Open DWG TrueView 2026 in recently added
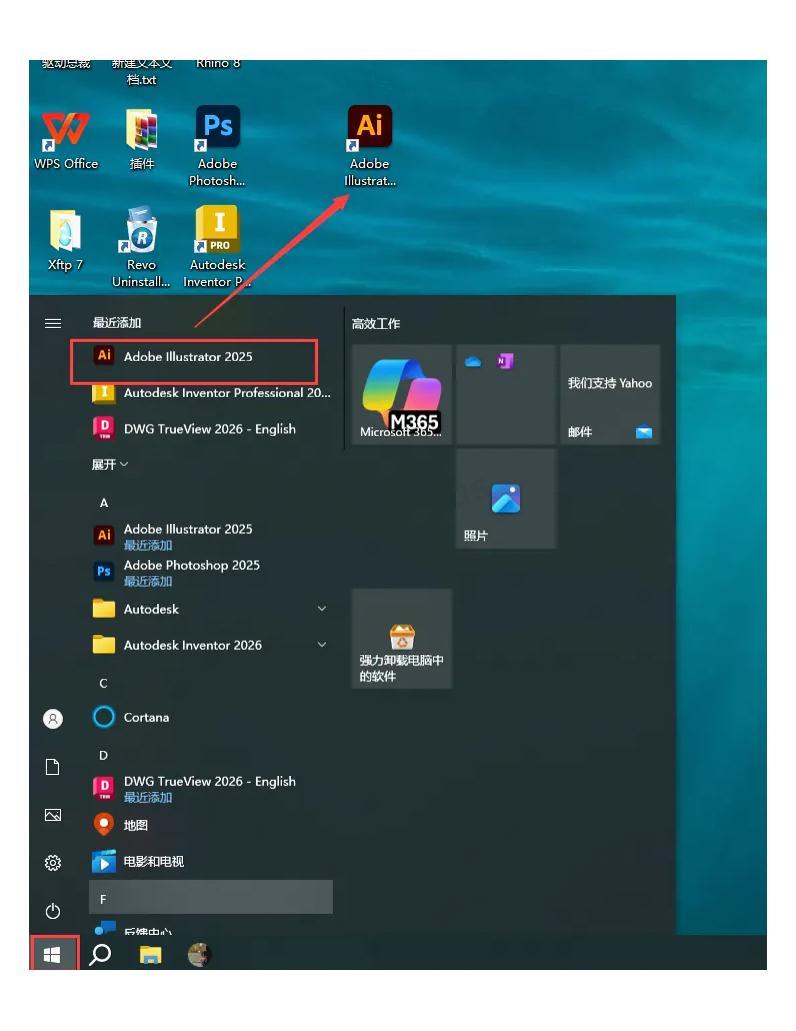This screenshot has height=1031, width=796. pyautogui.click(x=210, y=429)
